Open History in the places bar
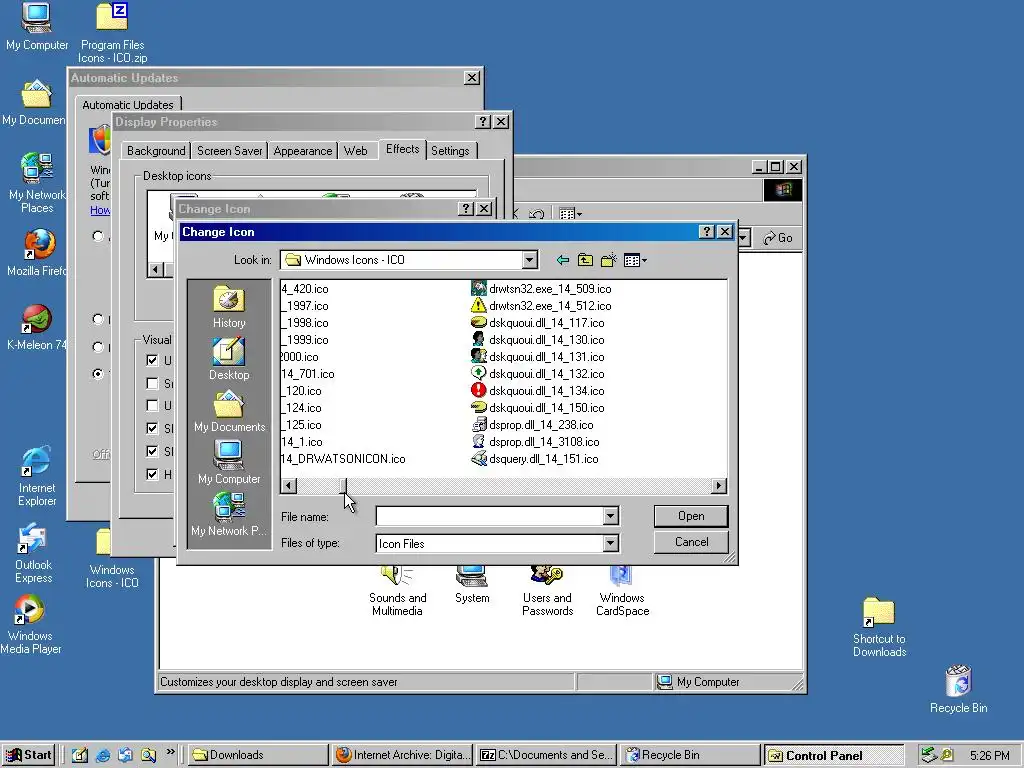Viewport: 1024px width, 768px height. point(229,306)
